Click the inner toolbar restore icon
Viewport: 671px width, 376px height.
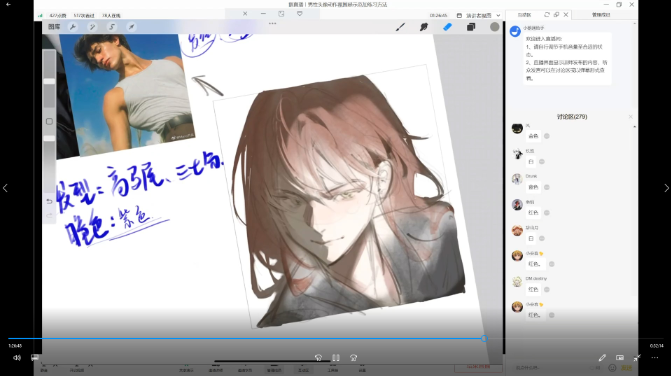click(x=281, y=14)
